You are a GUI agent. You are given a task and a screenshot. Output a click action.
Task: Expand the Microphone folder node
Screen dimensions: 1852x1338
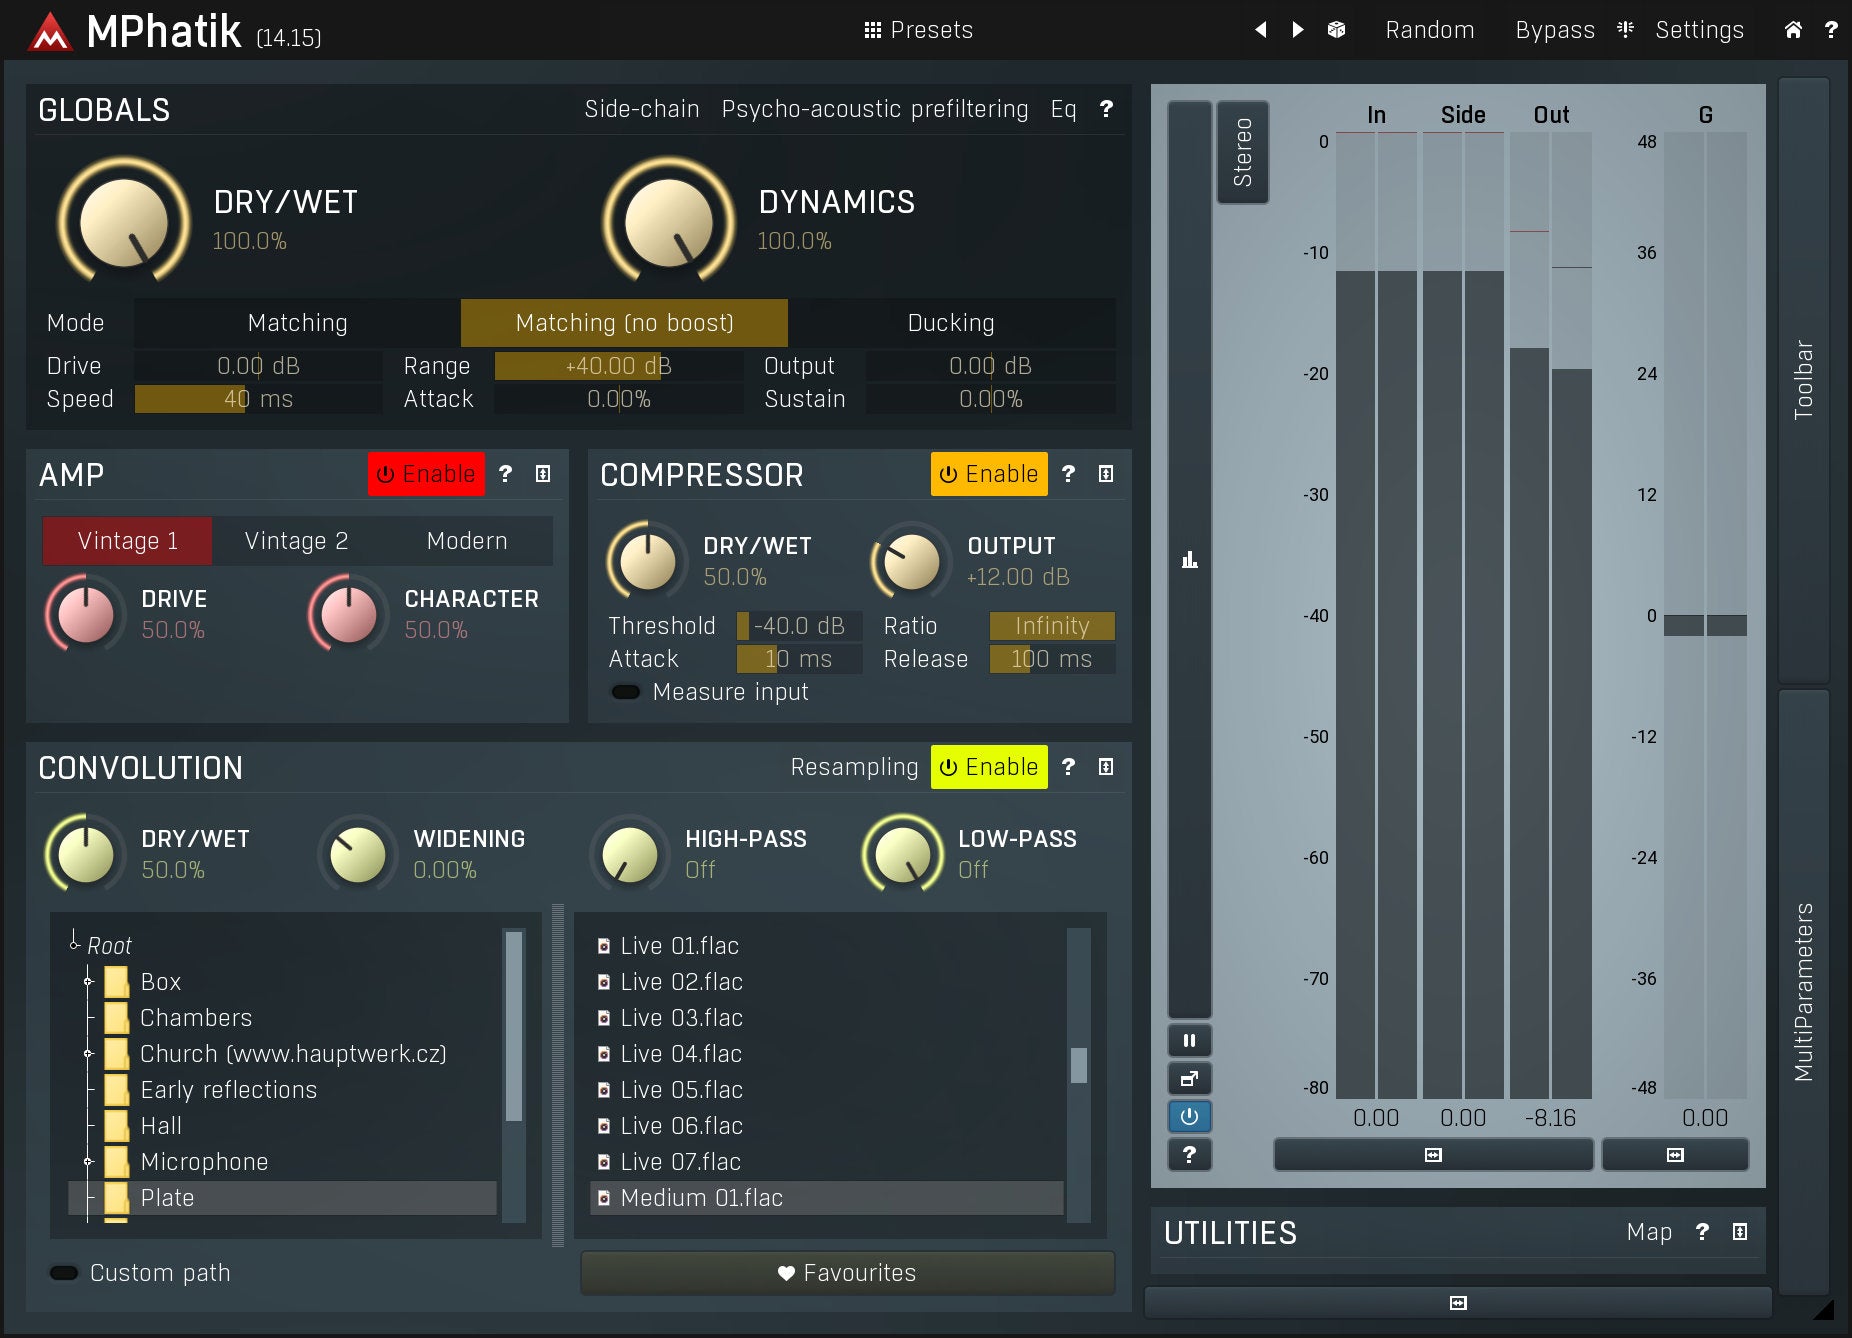click(88, 1162)
